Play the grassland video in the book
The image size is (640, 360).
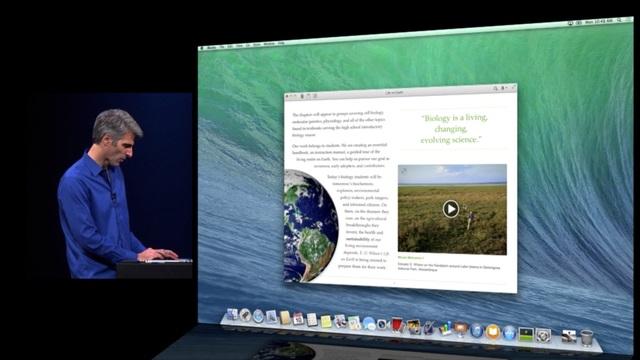click(x=451, y=209)
